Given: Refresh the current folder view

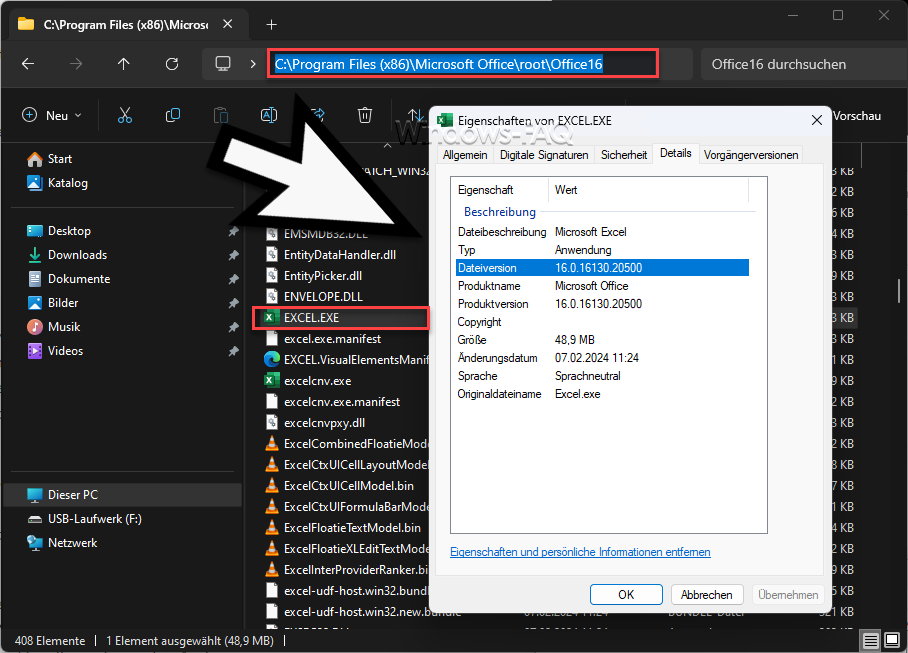Looking at the screenshot, I should pyautogui.click(x=172, y=64).
